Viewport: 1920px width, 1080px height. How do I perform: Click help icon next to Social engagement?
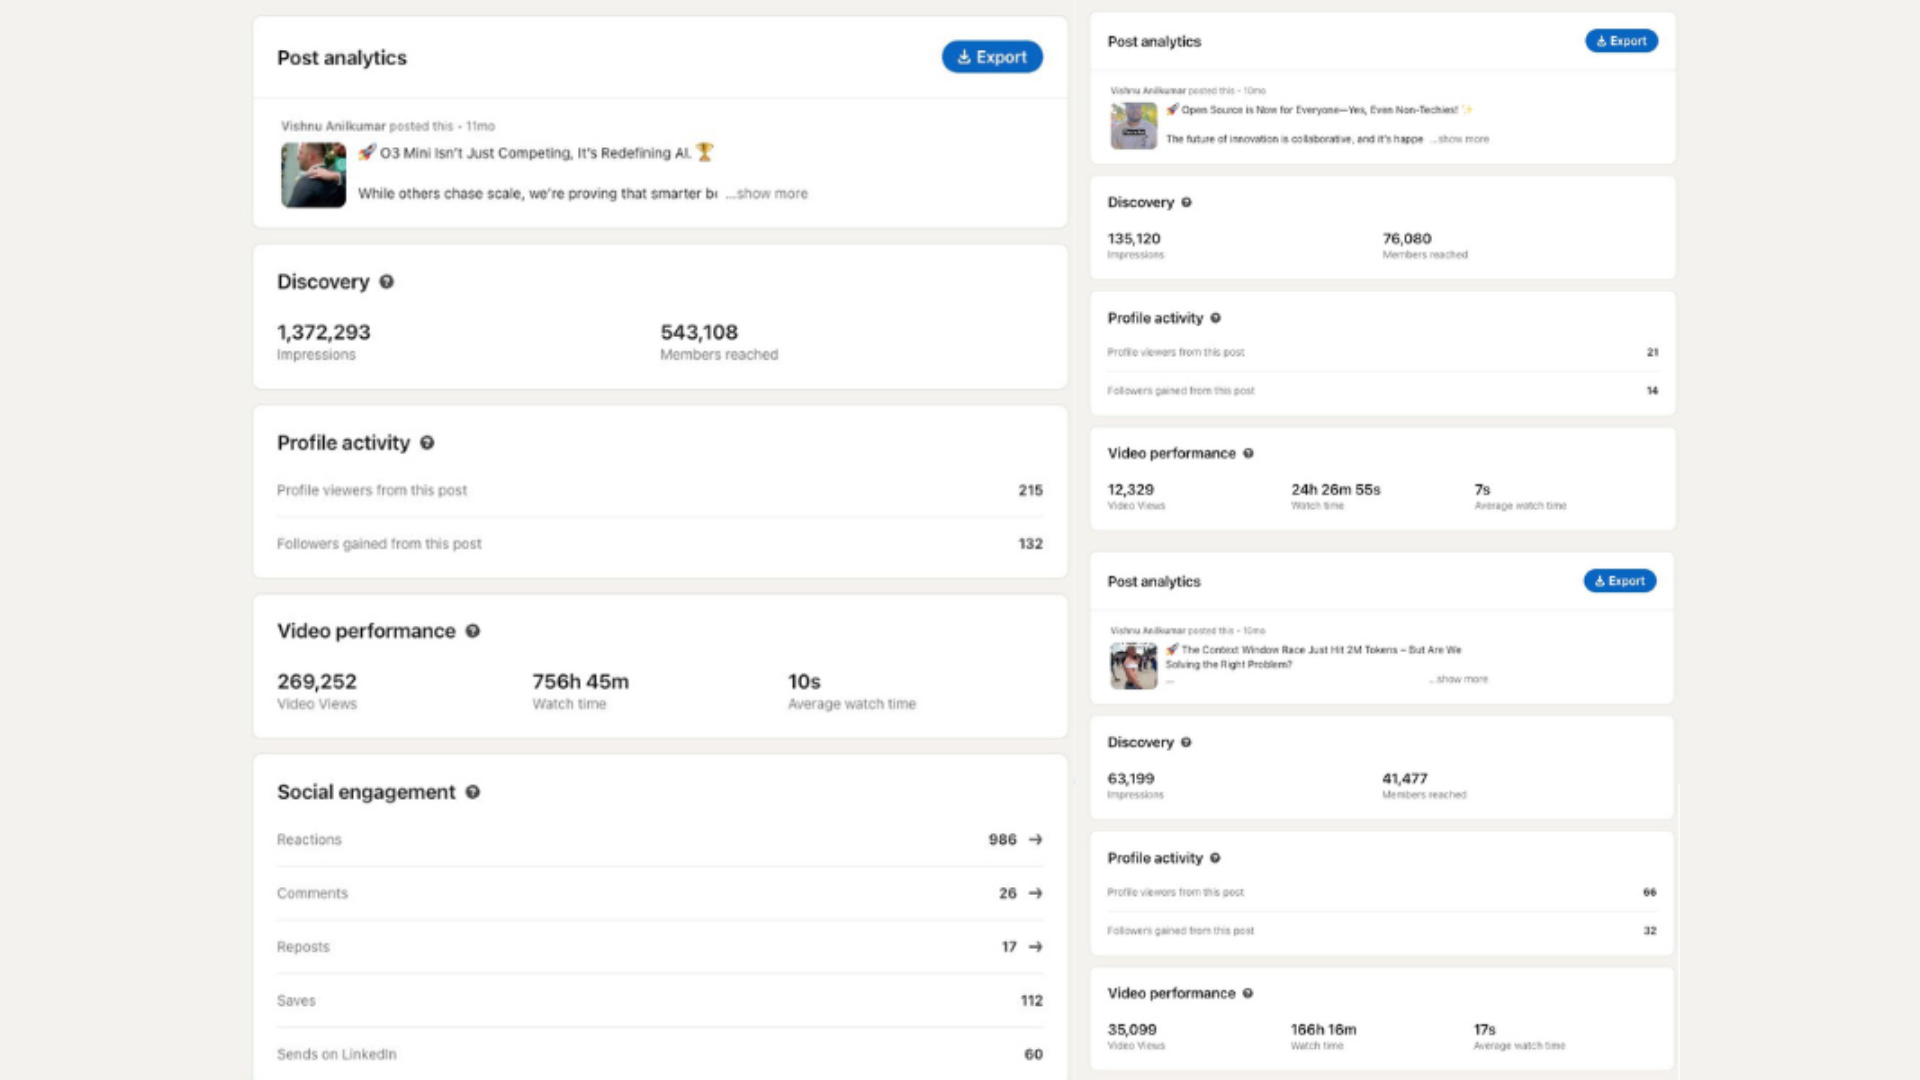coord(473,792)
